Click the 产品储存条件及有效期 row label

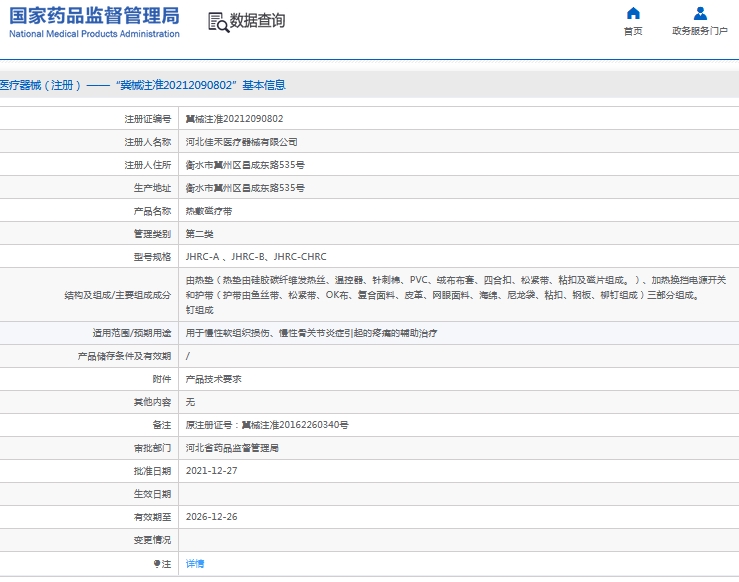click(x=124, y=356)
